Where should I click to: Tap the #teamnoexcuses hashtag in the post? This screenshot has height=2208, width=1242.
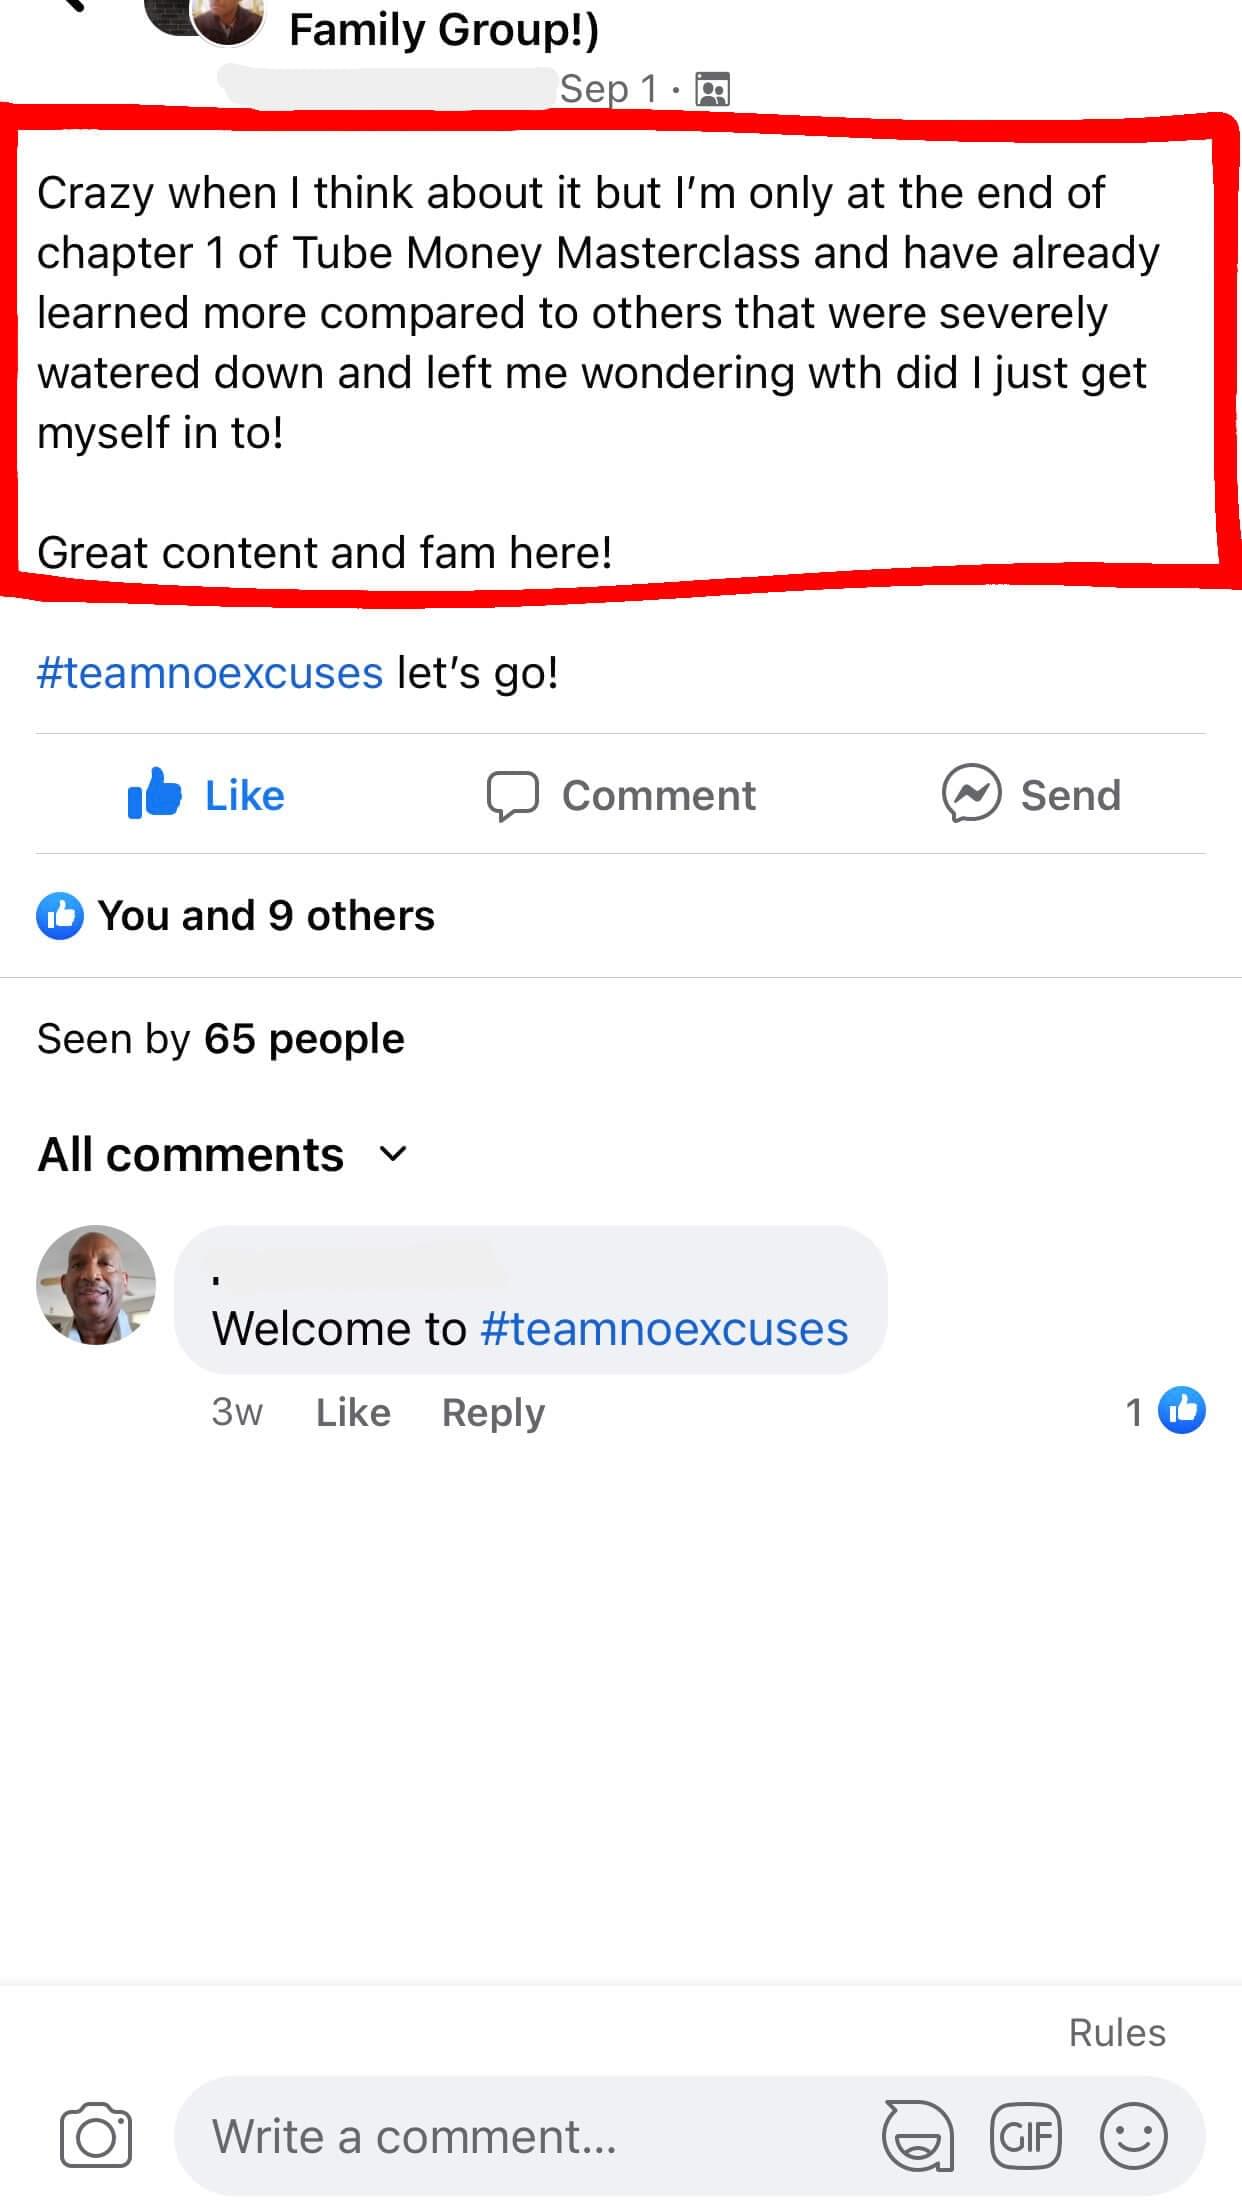210,673
